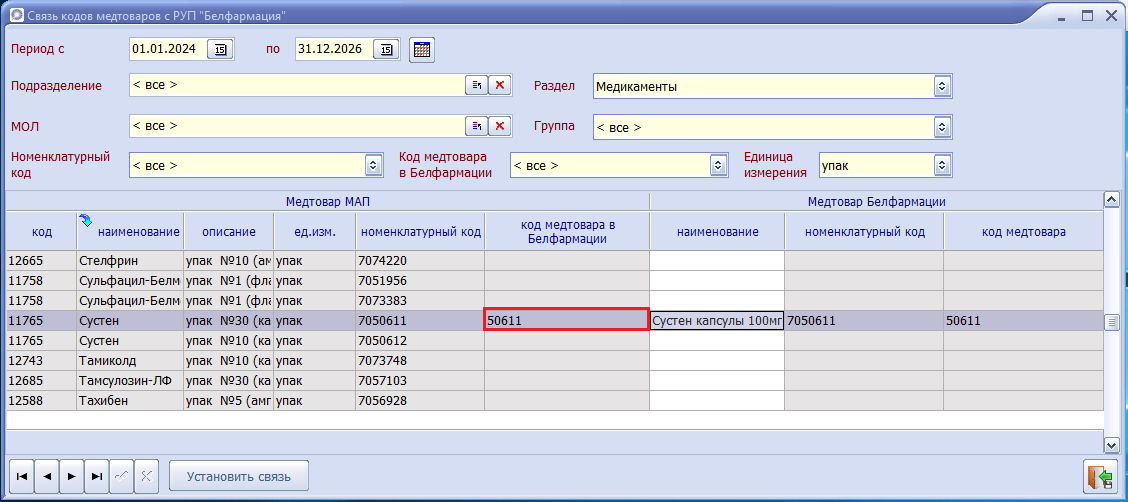The height and width of the screenshot is (502, 1128).
Task: Click the Период с start date field
Action: point(167,49)
